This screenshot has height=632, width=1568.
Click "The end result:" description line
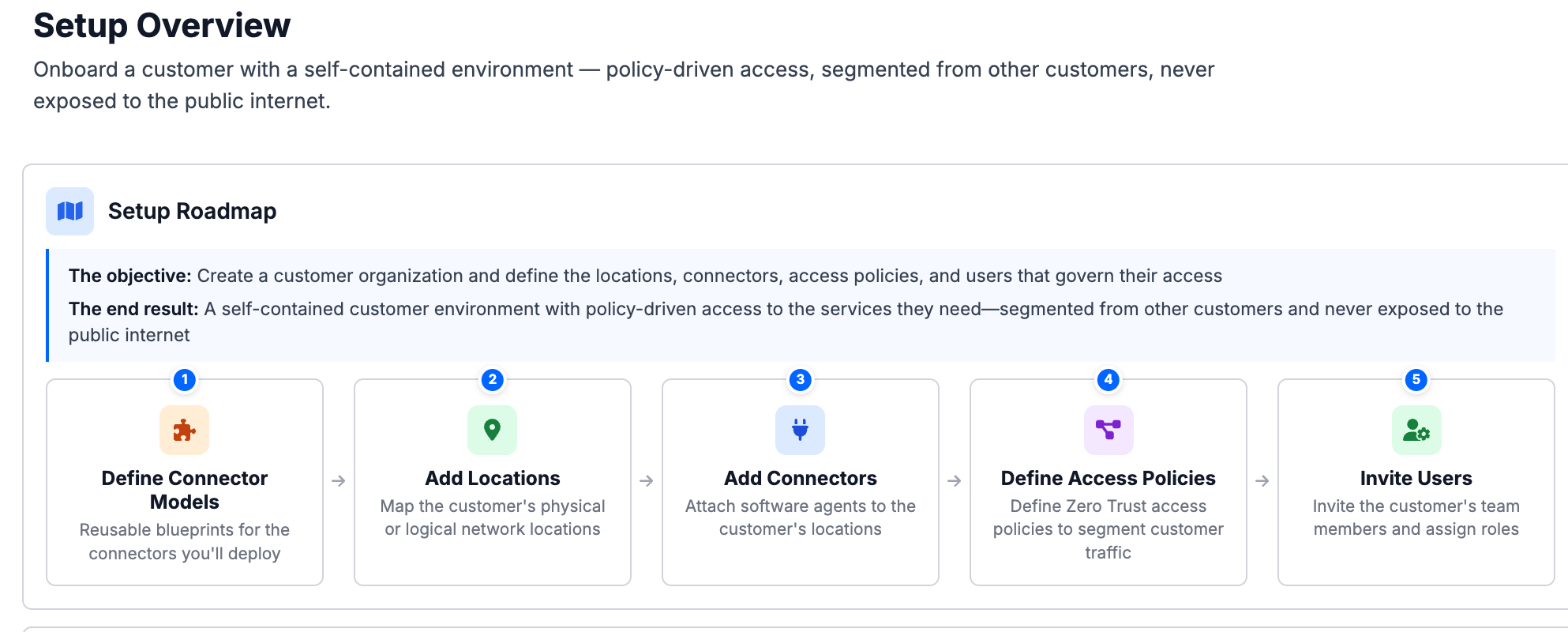786,322
